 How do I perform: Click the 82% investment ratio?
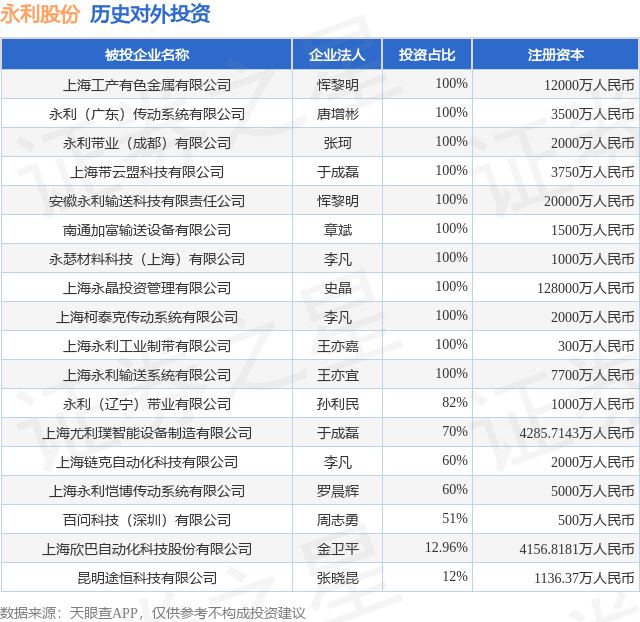455,402
